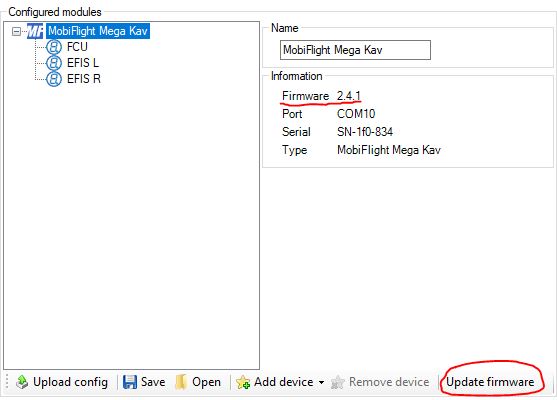557x400 pixels.
Task: Click firmware version value 2.4.1
Action: point(348,96)
